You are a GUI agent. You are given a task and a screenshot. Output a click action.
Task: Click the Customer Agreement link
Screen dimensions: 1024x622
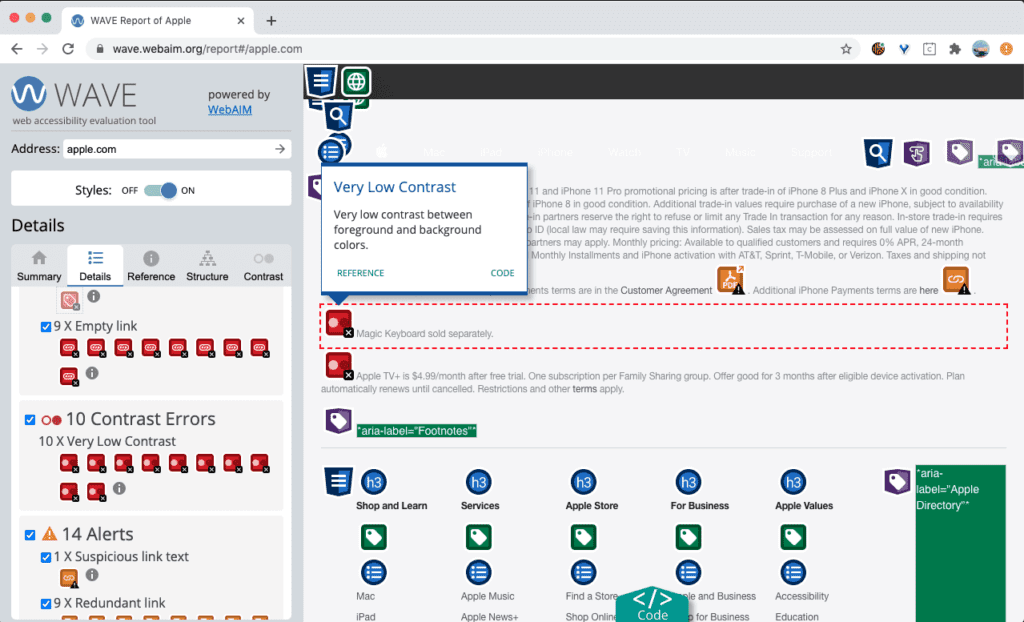(666, 291)
